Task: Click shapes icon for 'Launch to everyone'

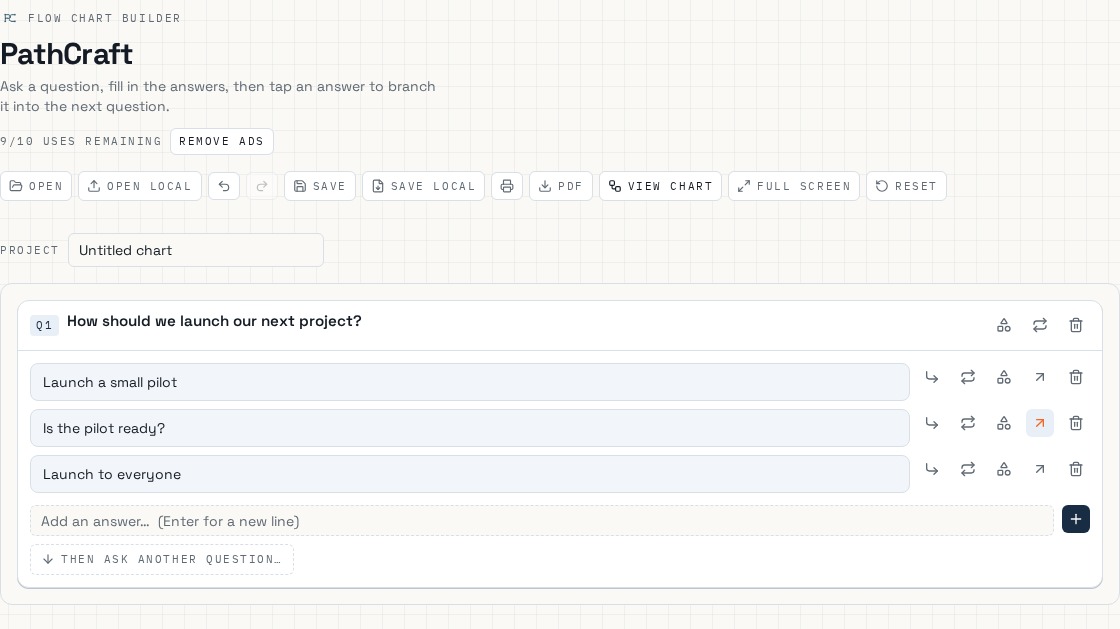Action: pyautogui.click(x=1004, y=469)
